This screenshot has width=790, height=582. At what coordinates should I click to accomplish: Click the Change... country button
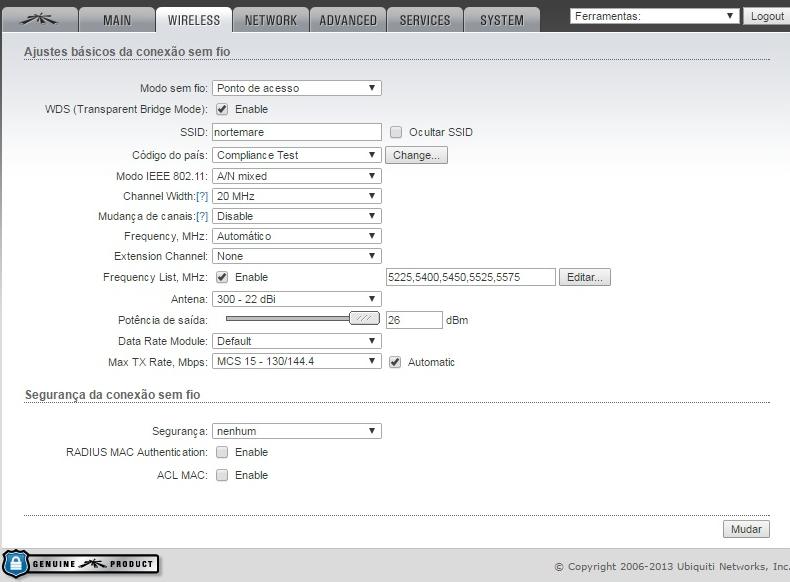pyautogui.click(x=416, y=155)
